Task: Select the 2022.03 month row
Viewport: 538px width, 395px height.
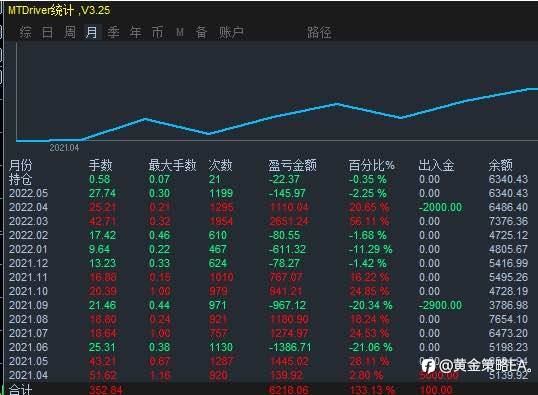Action: [x=268, y=221]
